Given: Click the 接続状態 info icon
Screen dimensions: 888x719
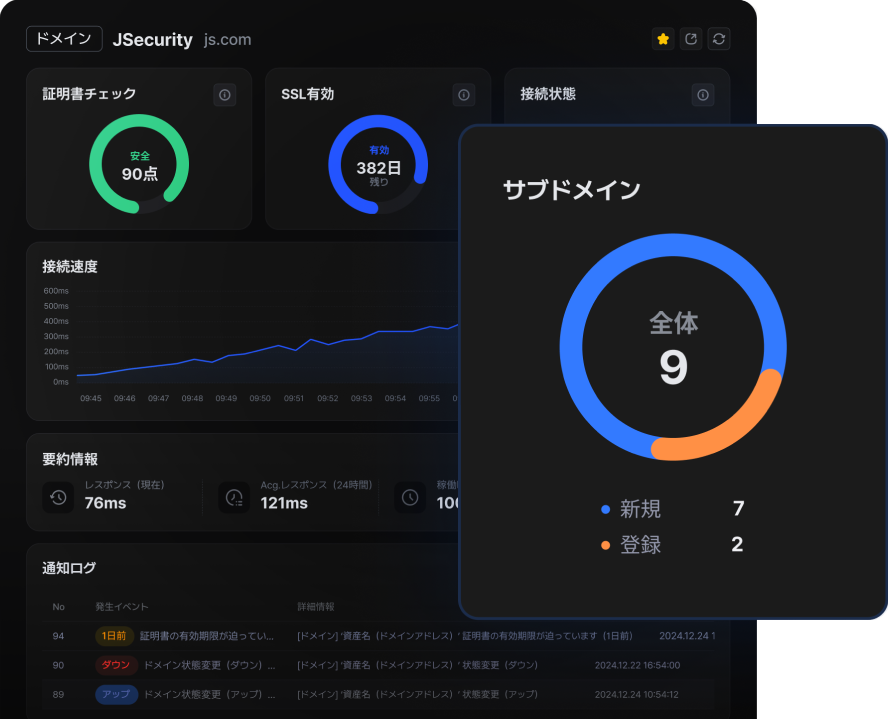Looking at the screenshot, I should click(702, 95).
